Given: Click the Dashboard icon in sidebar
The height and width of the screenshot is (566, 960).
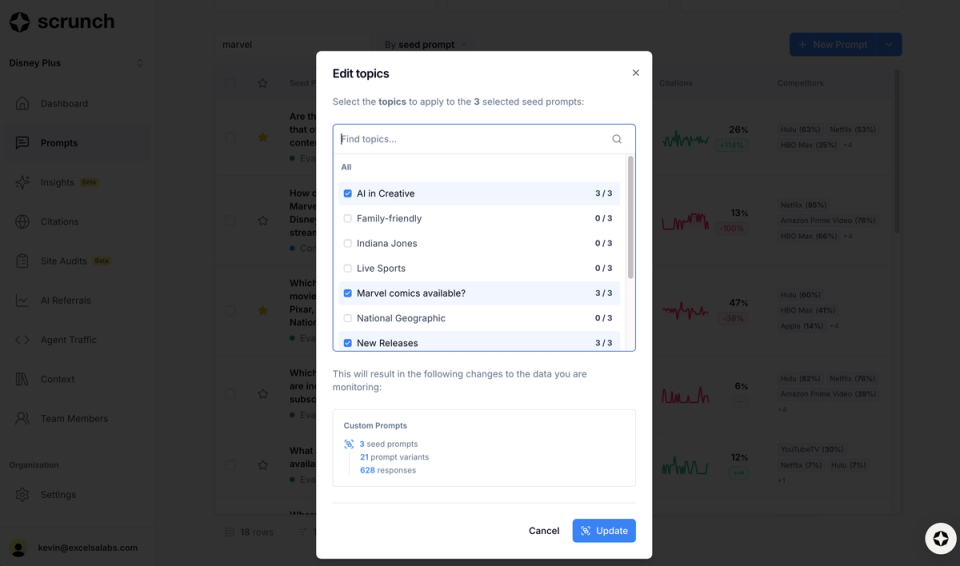Looking at the screenshot, I should coord(22,104).
